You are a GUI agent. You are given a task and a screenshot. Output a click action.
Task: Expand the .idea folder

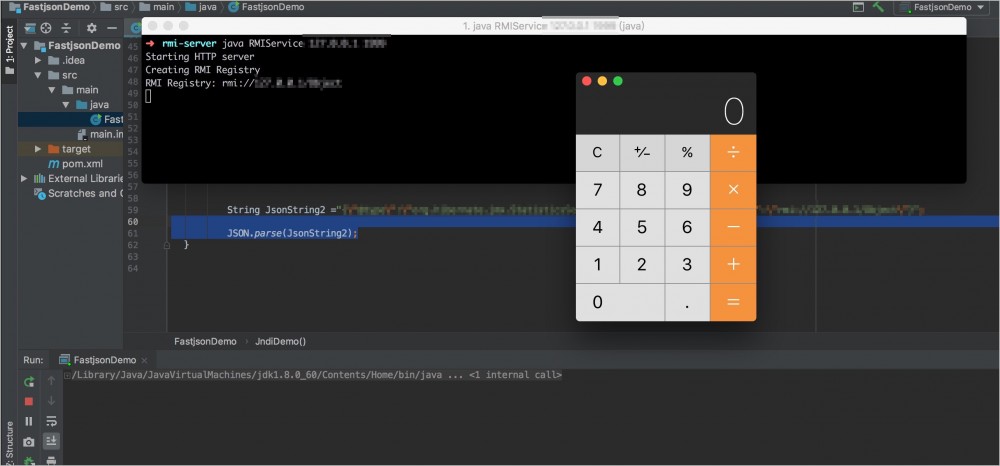point(38,61)
